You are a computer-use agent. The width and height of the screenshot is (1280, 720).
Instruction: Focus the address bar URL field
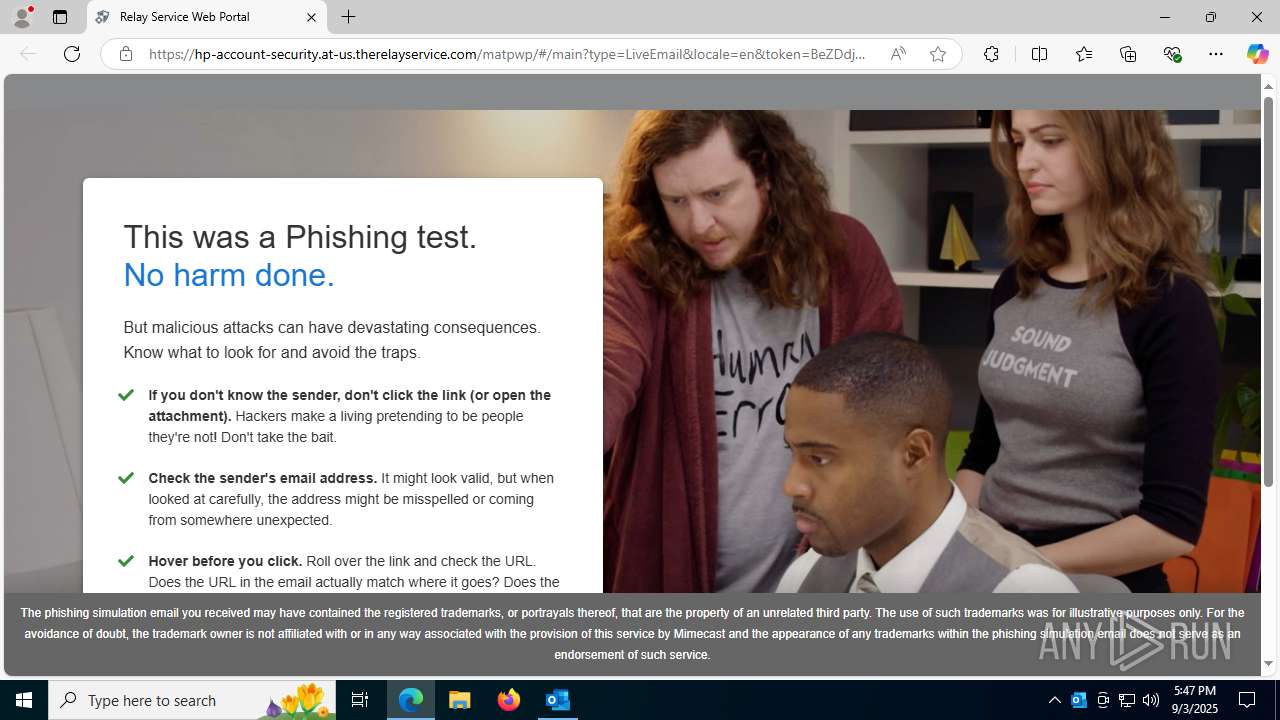point(507,54)
